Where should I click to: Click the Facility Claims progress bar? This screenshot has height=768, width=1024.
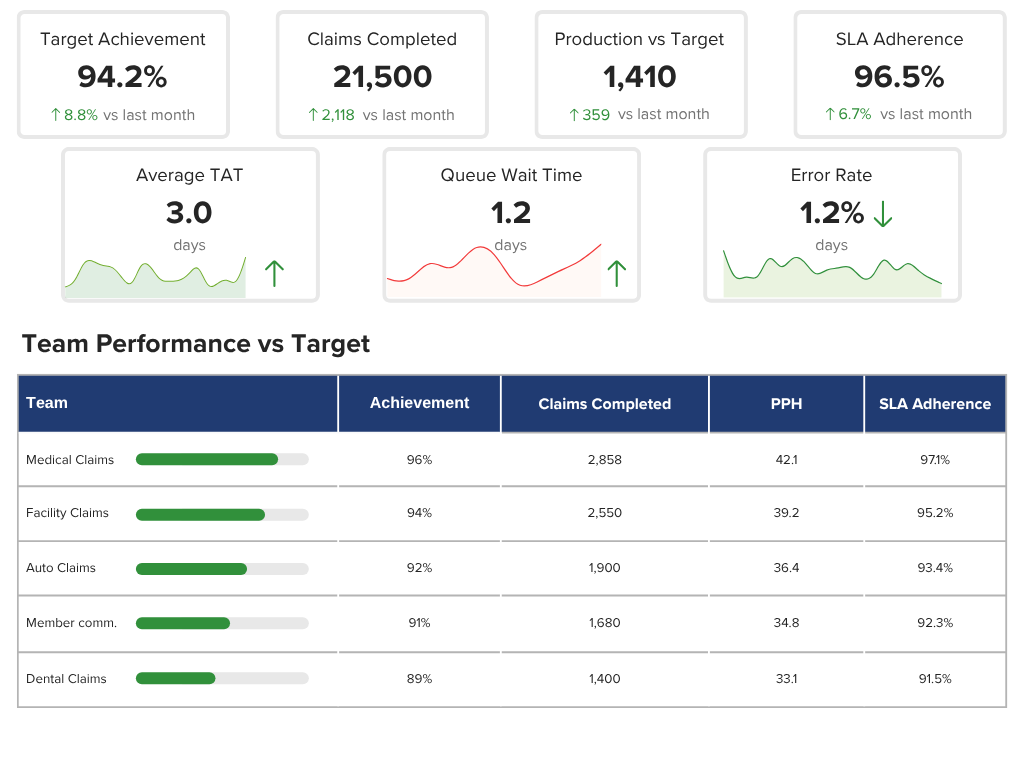click(x=222, y=515)
